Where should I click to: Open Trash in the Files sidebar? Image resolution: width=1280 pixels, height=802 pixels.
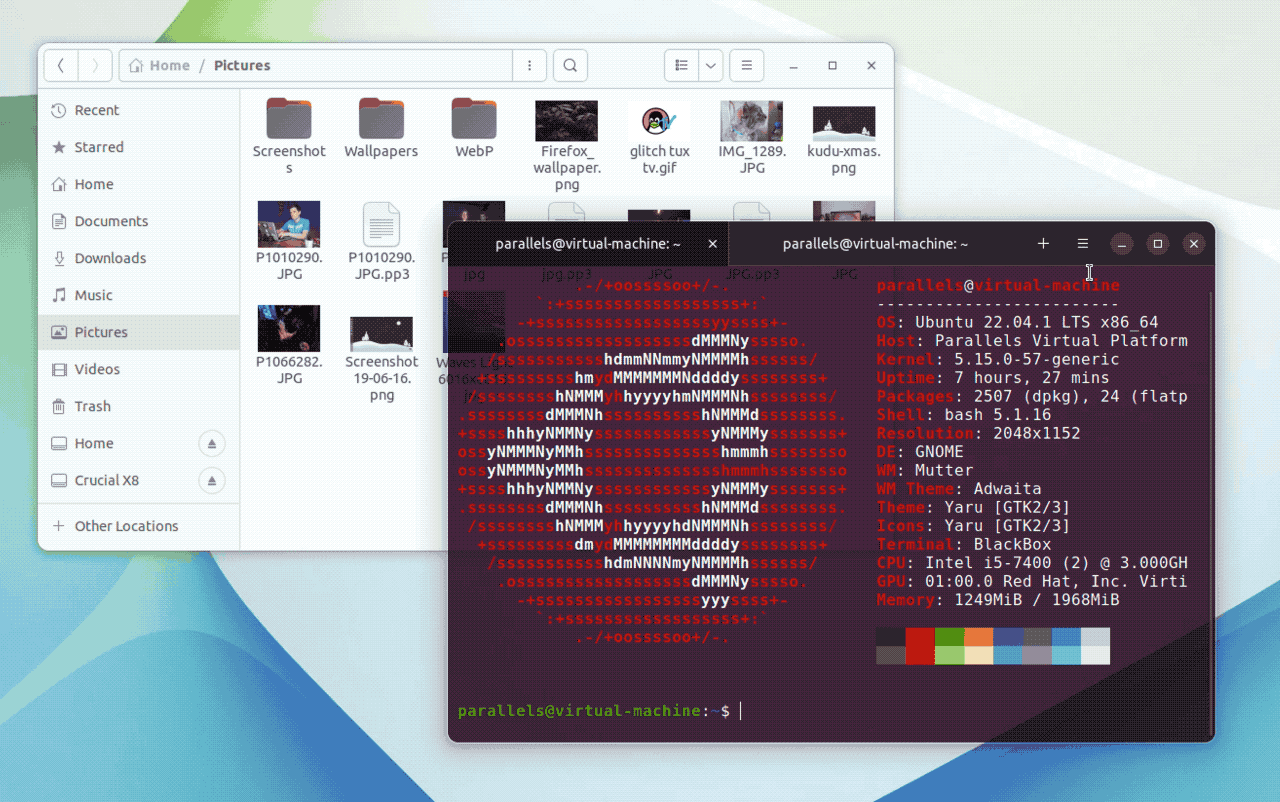(x=139, y=406)
